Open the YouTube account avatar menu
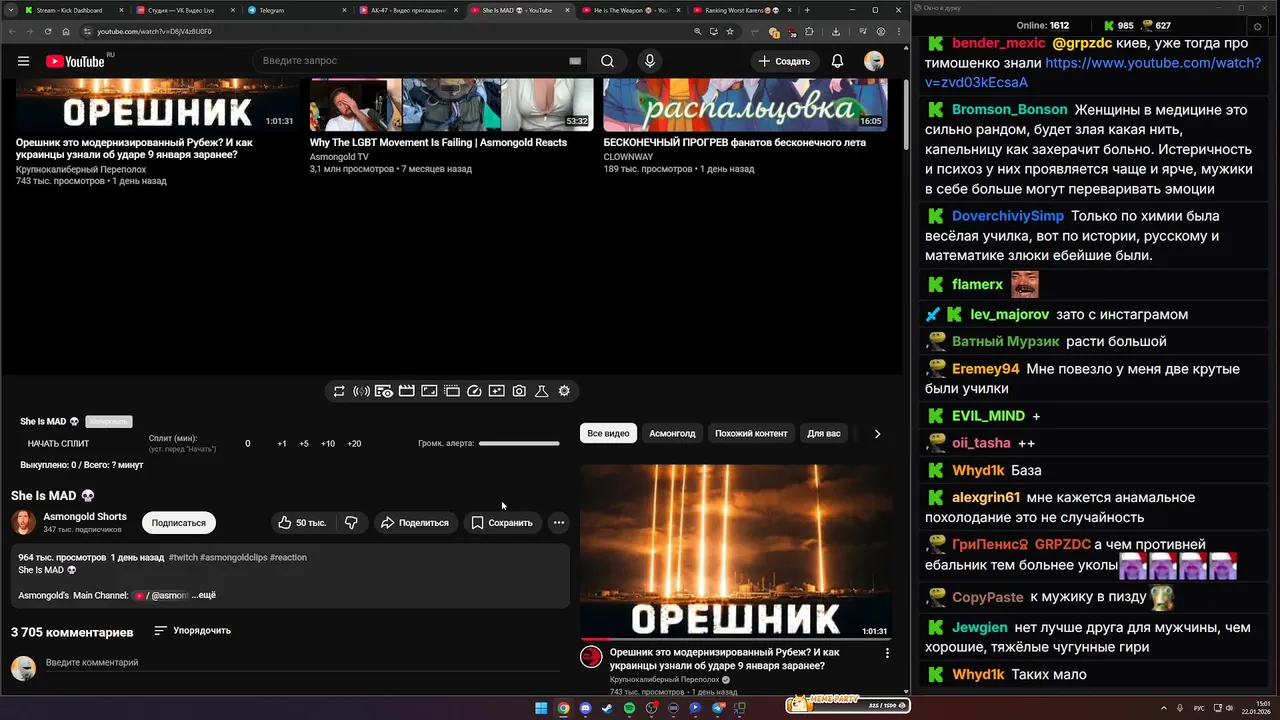1280x720 pixels. click(x=874, y=61)
